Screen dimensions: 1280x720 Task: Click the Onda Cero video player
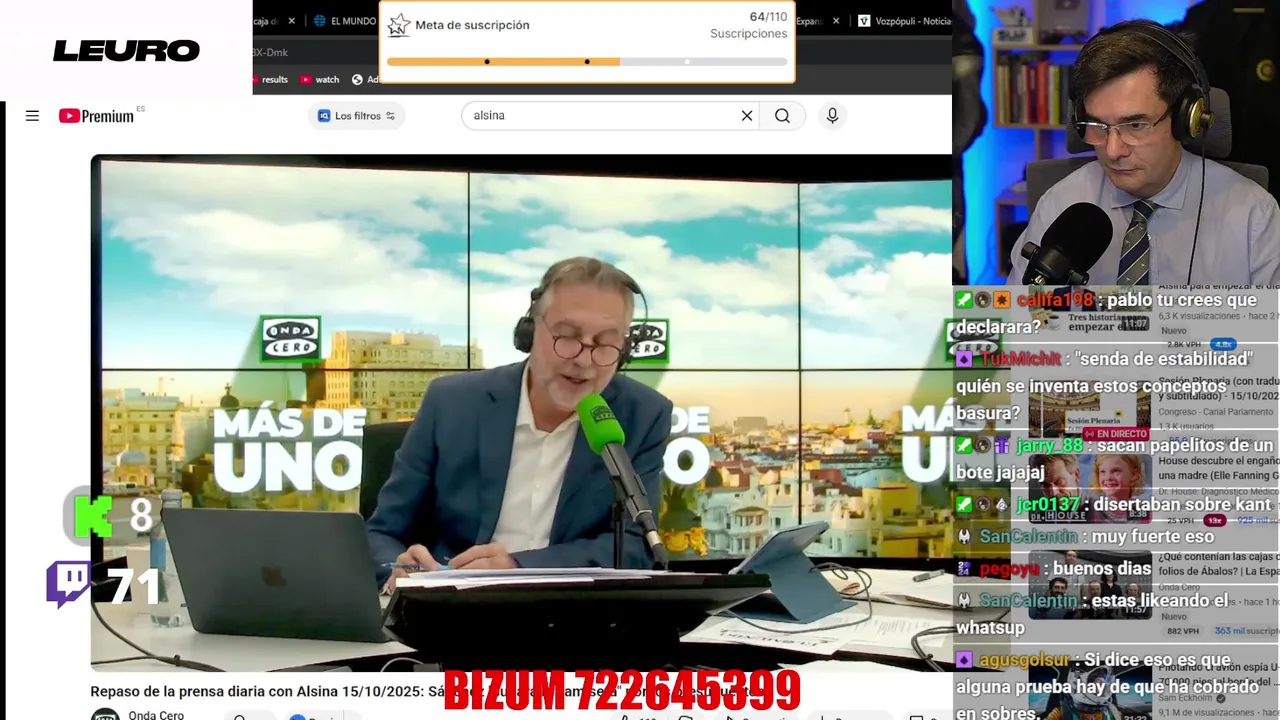click(521, 412)
